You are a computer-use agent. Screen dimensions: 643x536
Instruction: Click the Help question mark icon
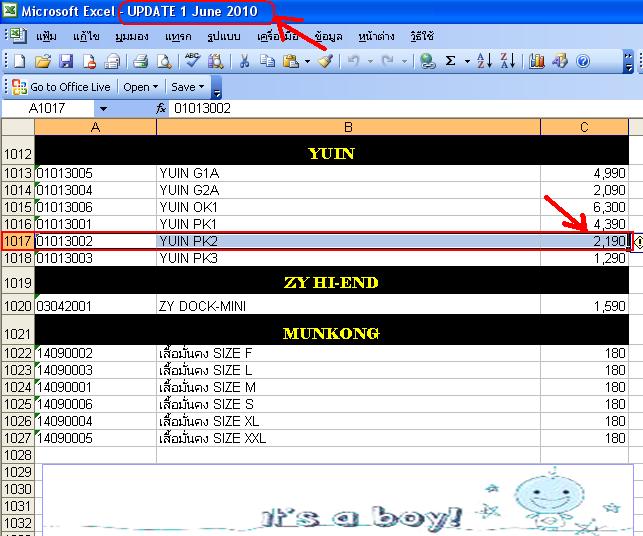click(583, 61)
